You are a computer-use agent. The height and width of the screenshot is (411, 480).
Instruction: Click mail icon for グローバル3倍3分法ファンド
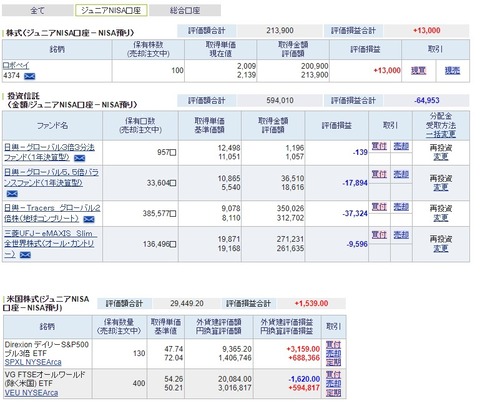[79, 158]
